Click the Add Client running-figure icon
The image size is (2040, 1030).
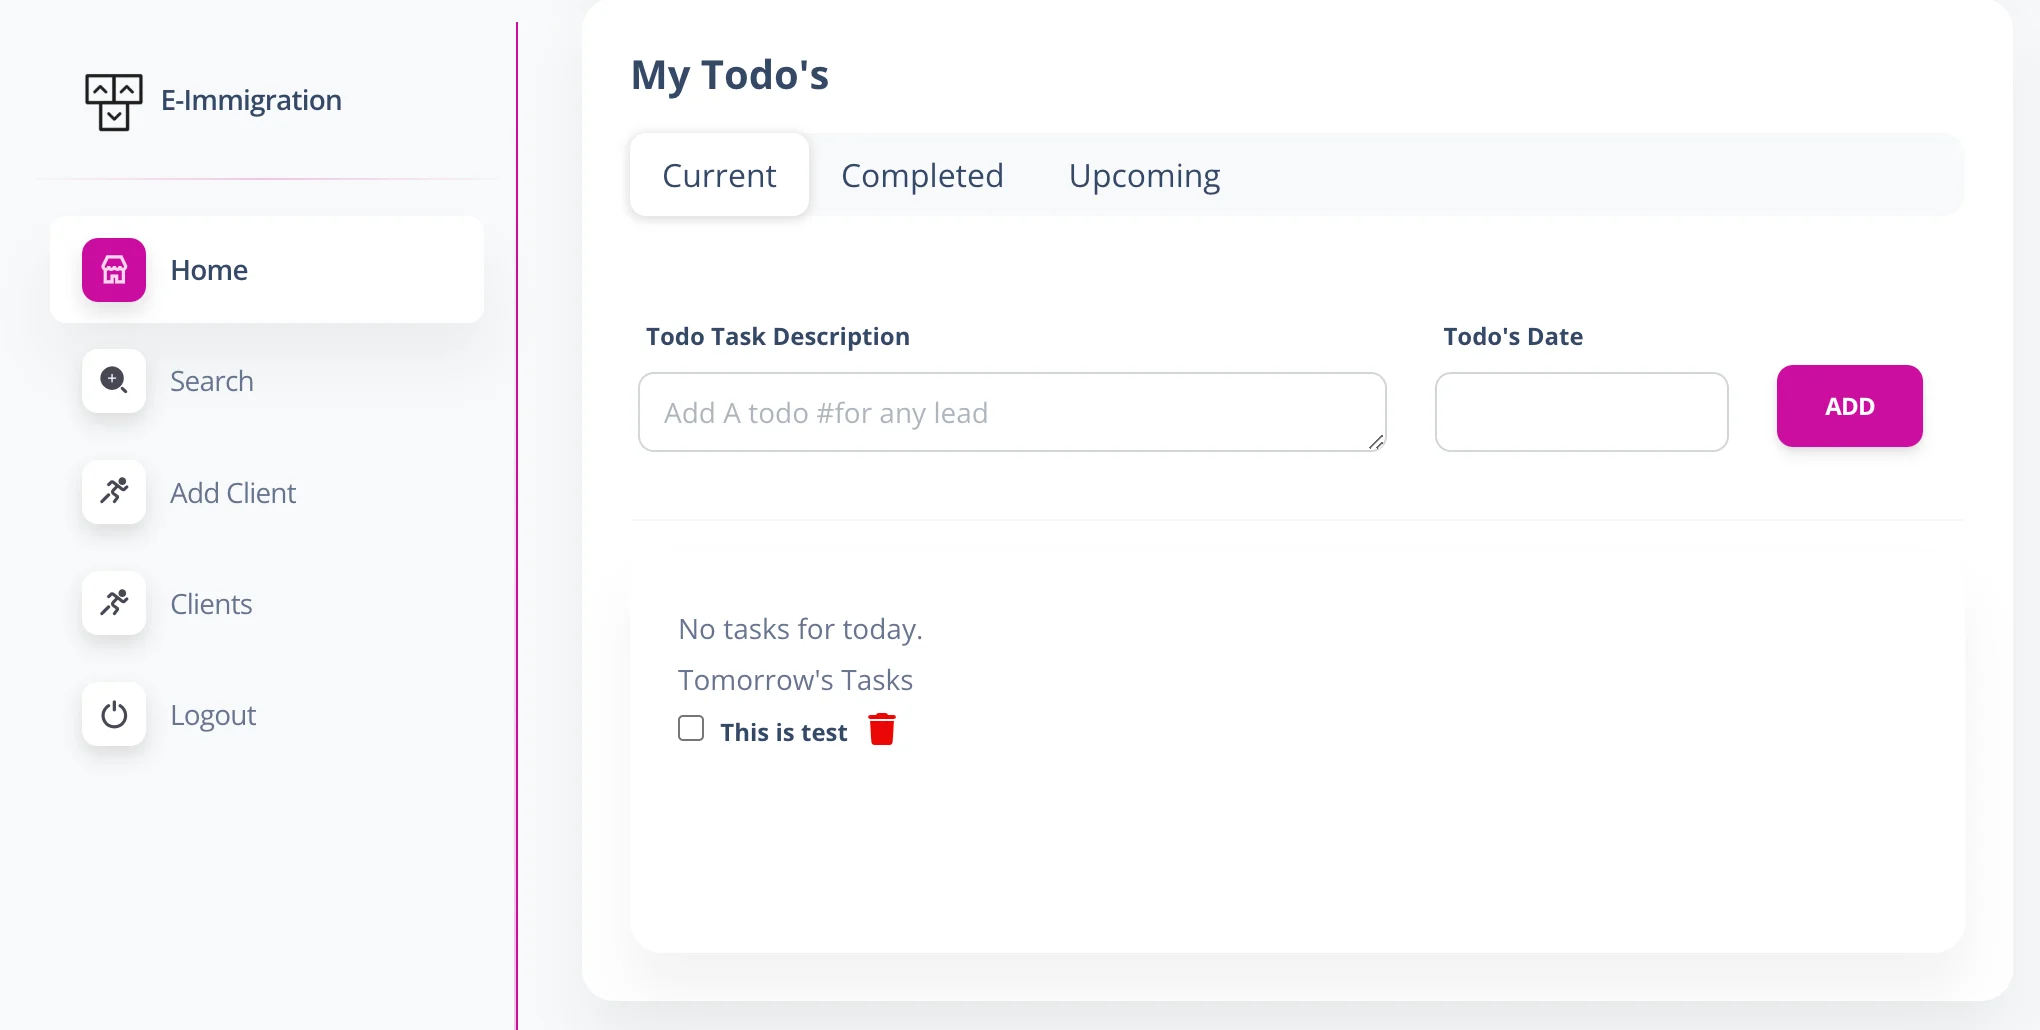[x=114, y=492]
